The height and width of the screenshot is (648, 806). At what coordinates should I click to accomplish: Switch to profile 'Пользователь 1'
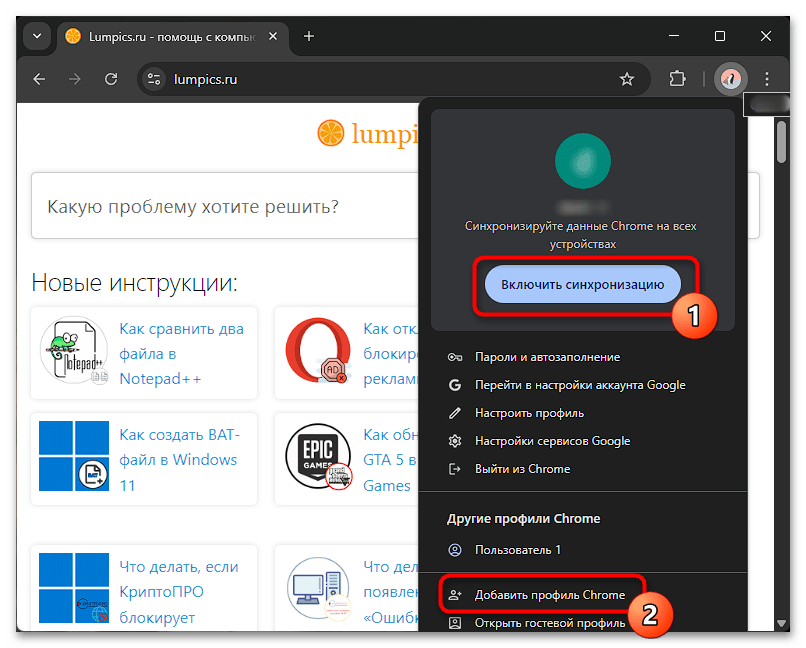(583, 550)
